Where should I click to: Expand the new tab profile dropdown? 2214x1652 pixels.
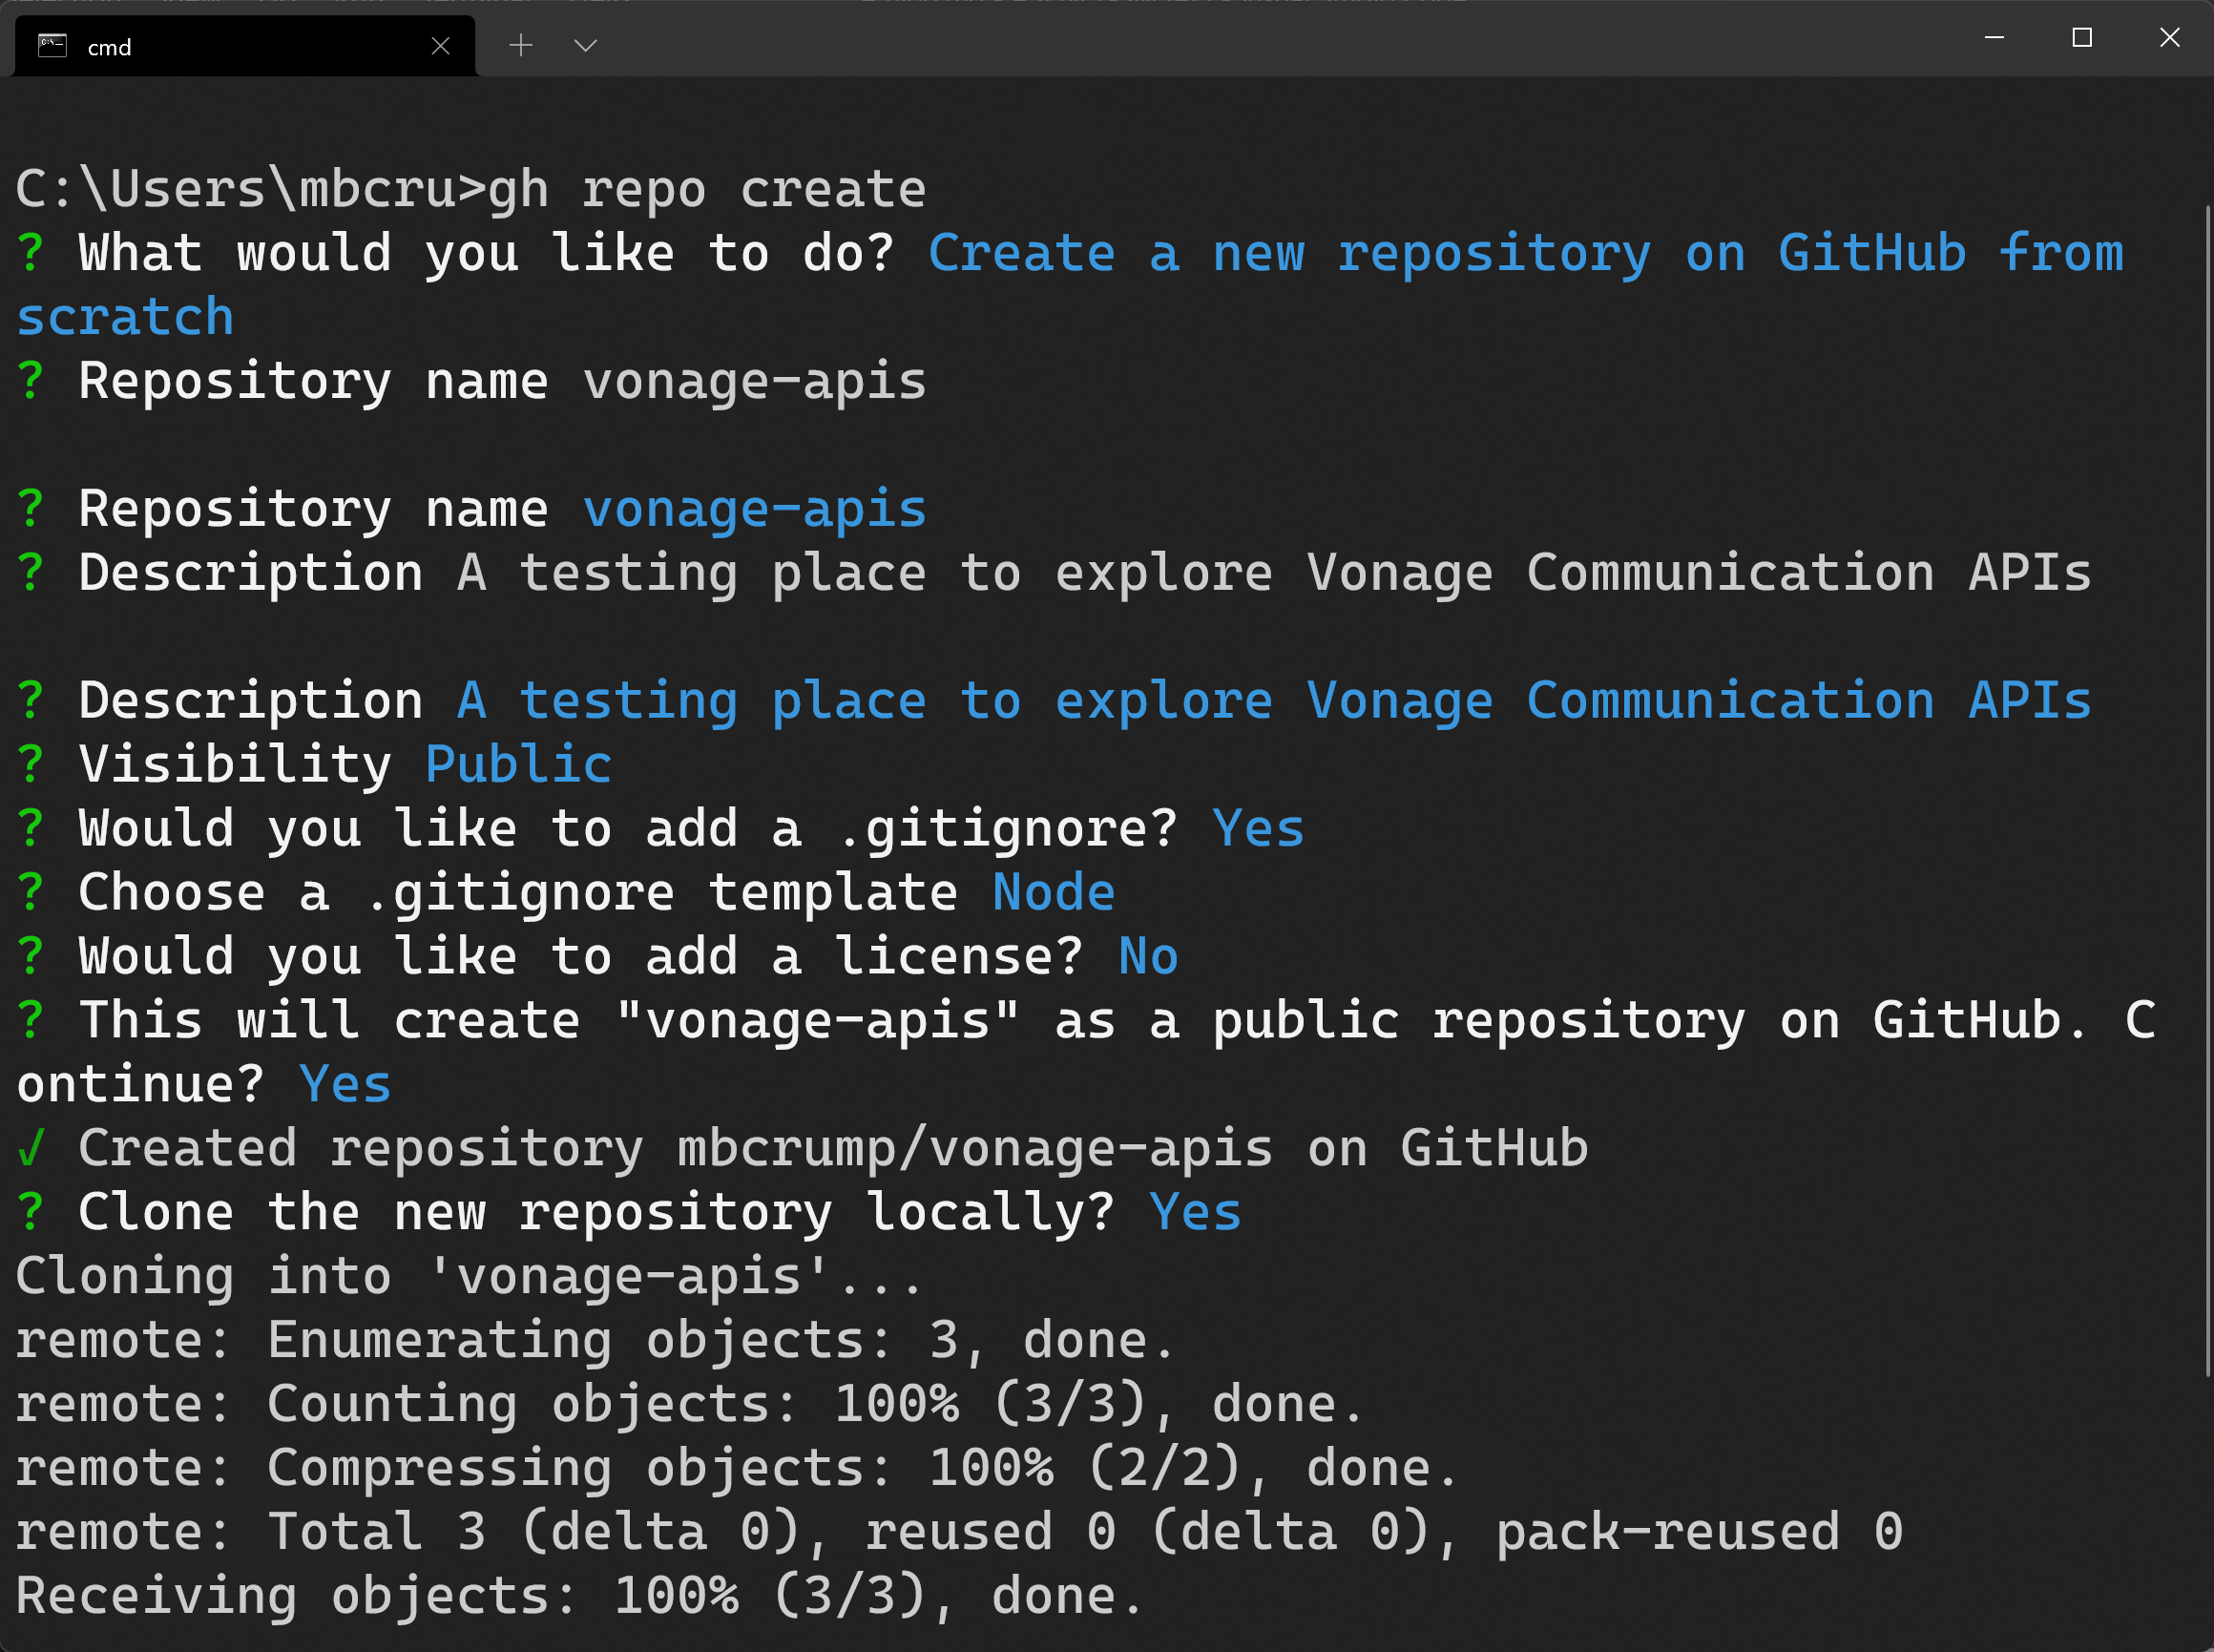586,45
